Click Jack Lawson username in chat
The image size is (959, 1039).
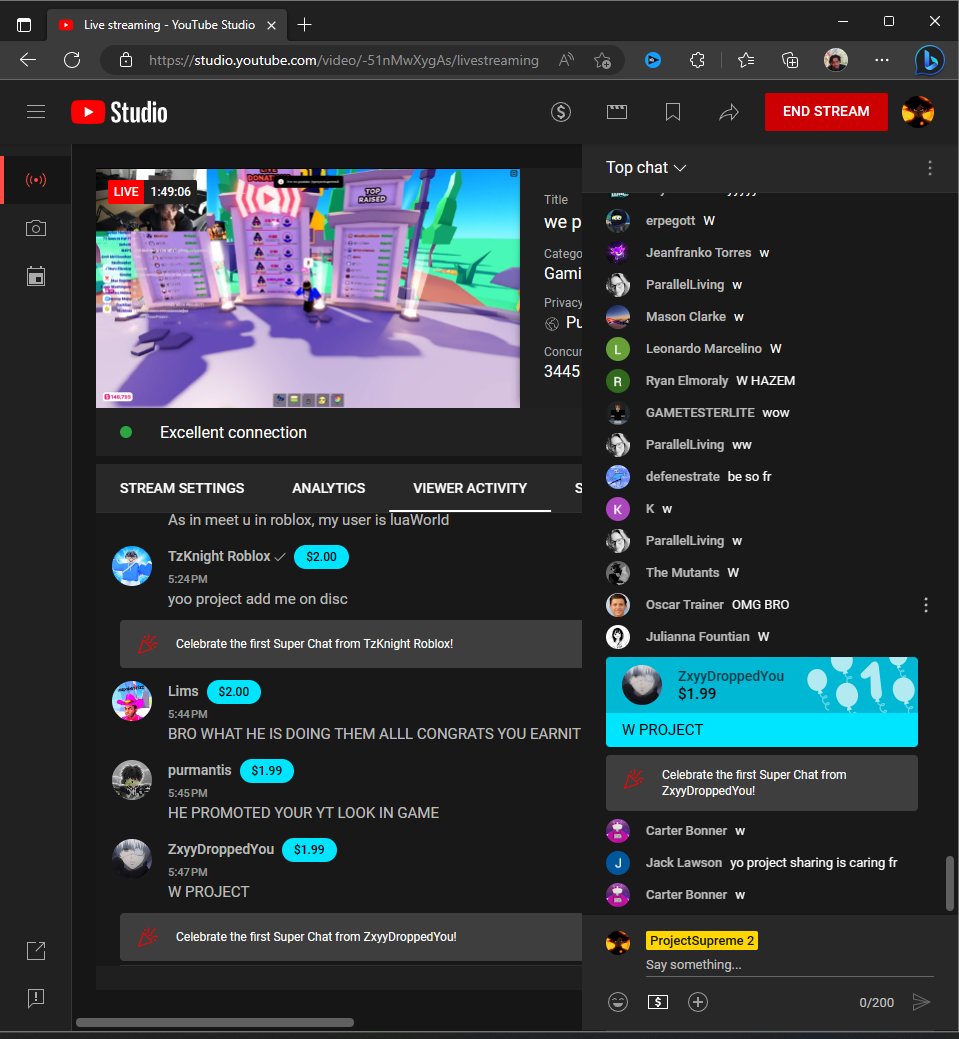pyautogui.click(x=683, y=863)
